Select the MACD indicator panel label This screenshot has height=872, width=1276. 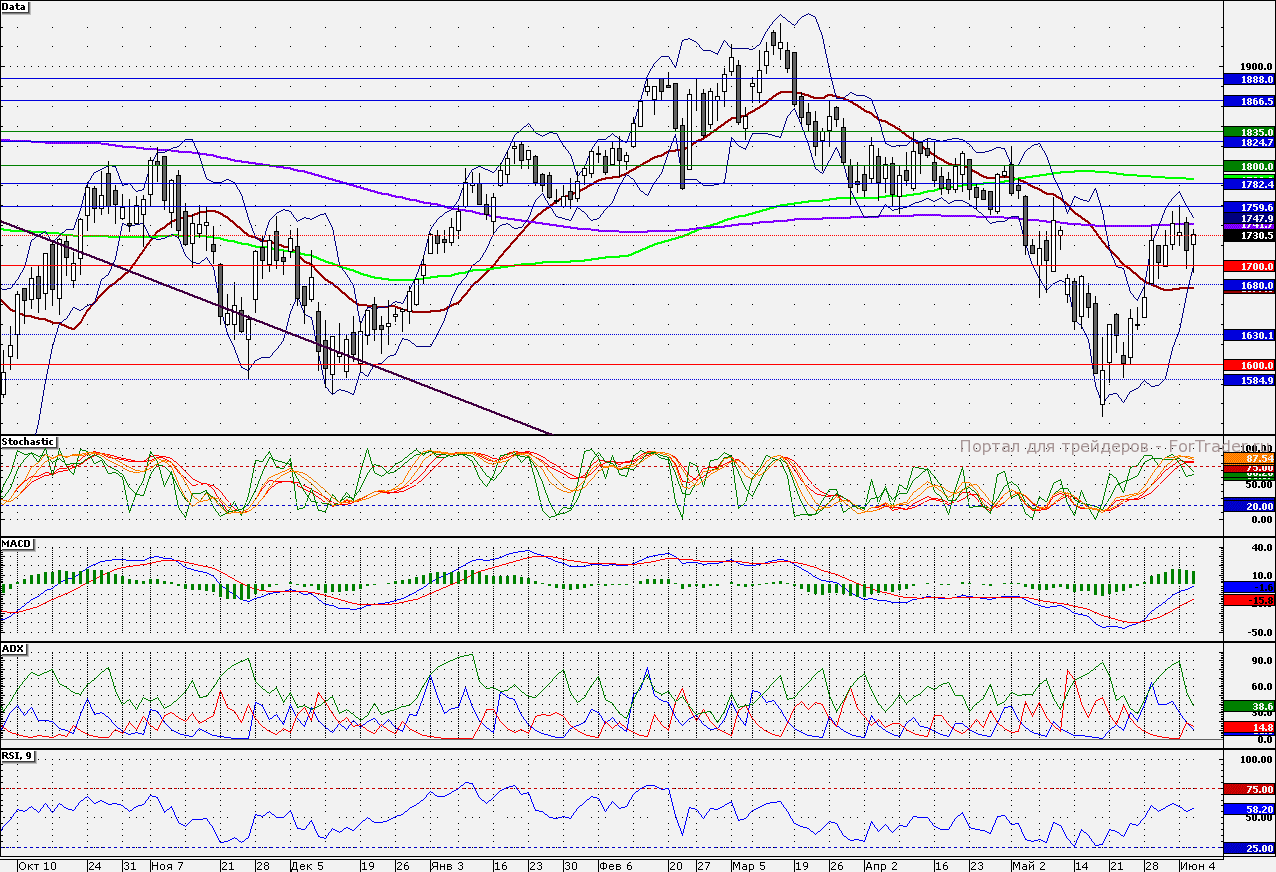coord(18,543)
